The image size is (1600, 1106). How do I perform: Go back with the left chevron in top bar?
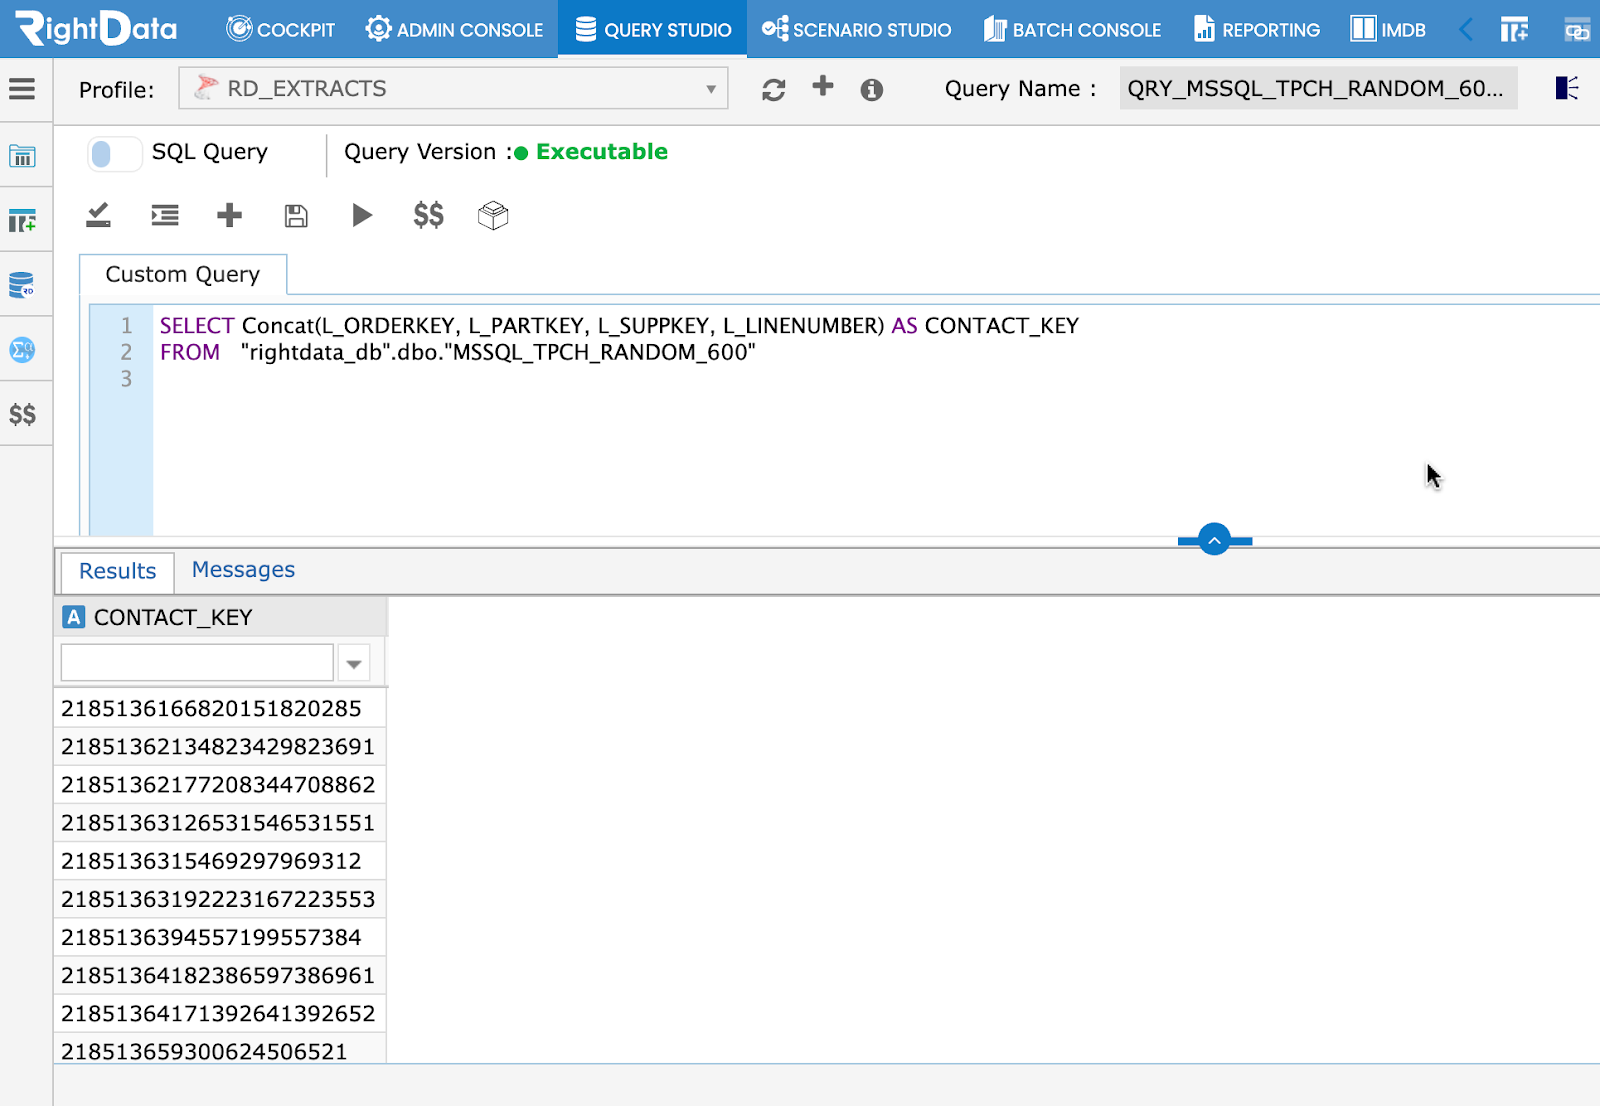point(1466,29)
